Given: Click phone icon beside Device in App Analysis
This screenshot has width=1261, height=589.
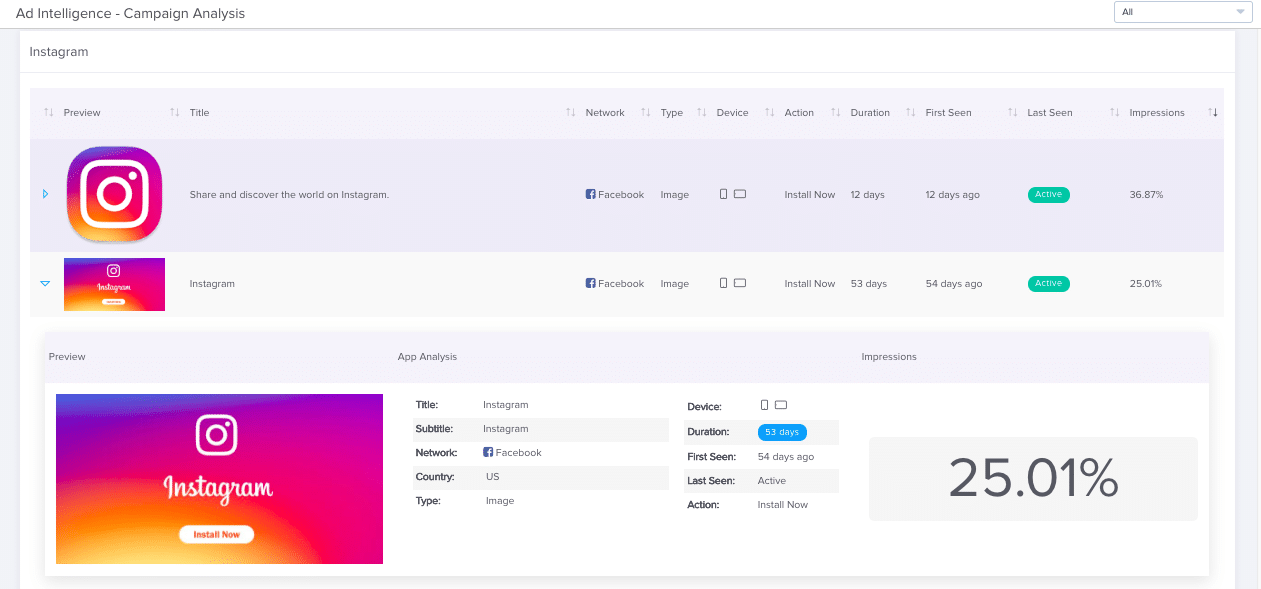Looking at the screenshot, I should pos(765,405).
